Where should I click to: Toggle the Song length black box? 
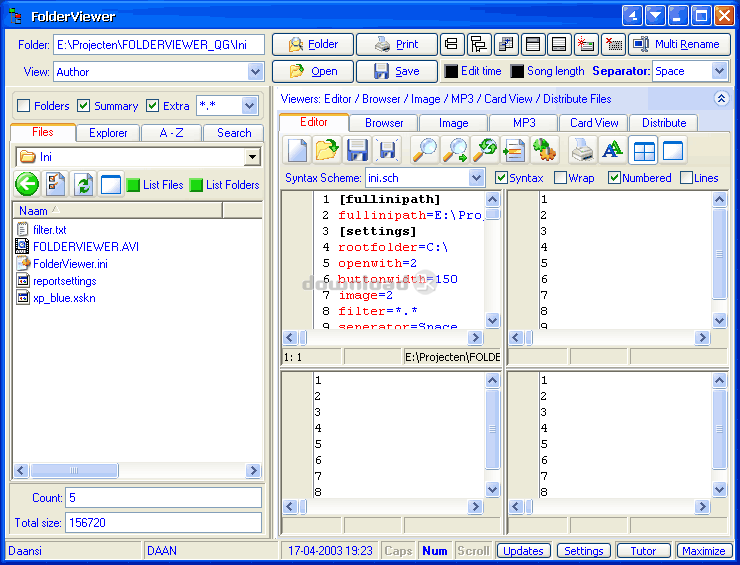[517, 71]
